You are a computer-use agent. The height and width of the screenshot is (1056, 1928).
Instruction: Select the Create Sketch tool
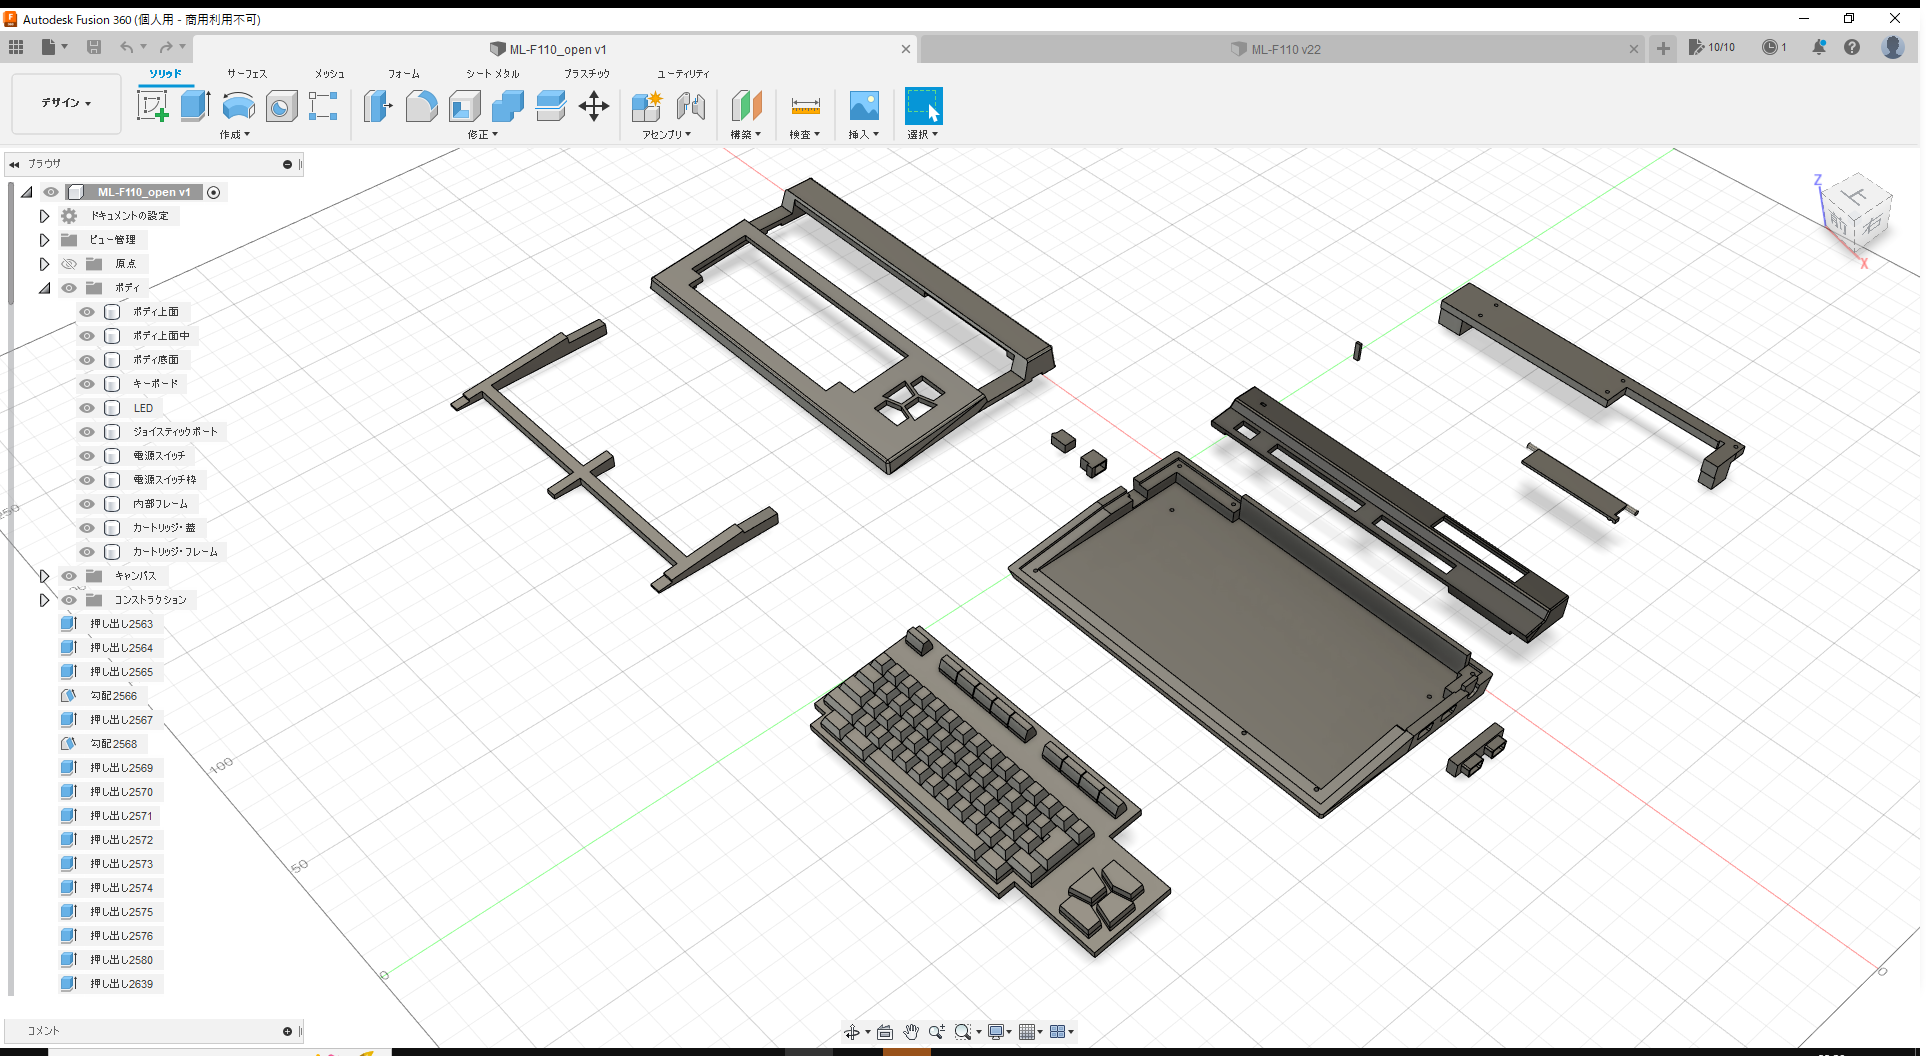[152, 105]
